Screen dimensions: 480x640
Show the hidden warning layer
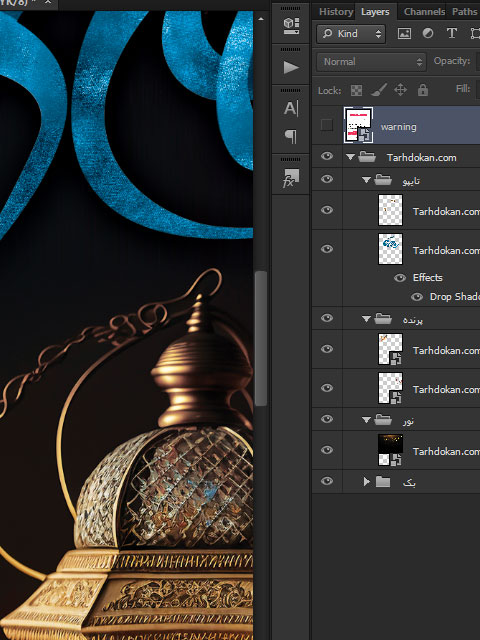[x=327, y=125]
